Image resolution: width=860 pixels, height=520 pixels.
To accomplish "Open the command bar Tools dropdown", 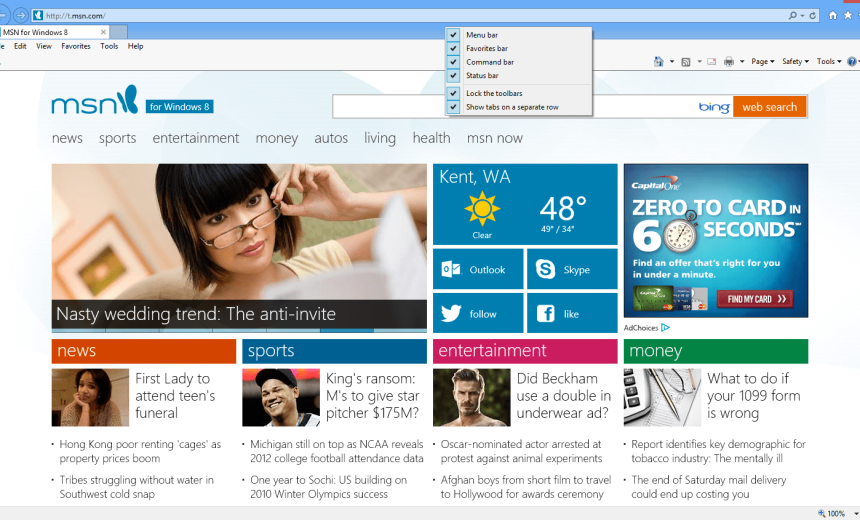I will point(829,61).
